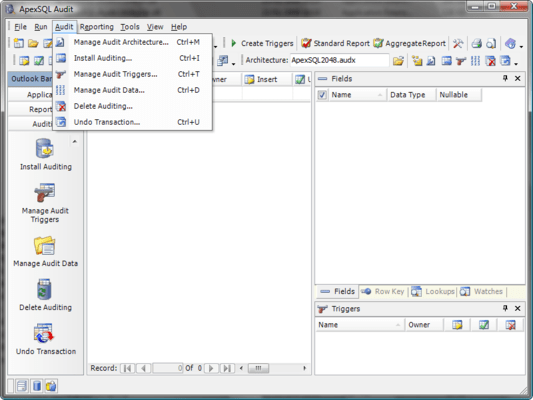The image size is (533, 400).
Task: Open the Run menu
Action: (41, 27)
